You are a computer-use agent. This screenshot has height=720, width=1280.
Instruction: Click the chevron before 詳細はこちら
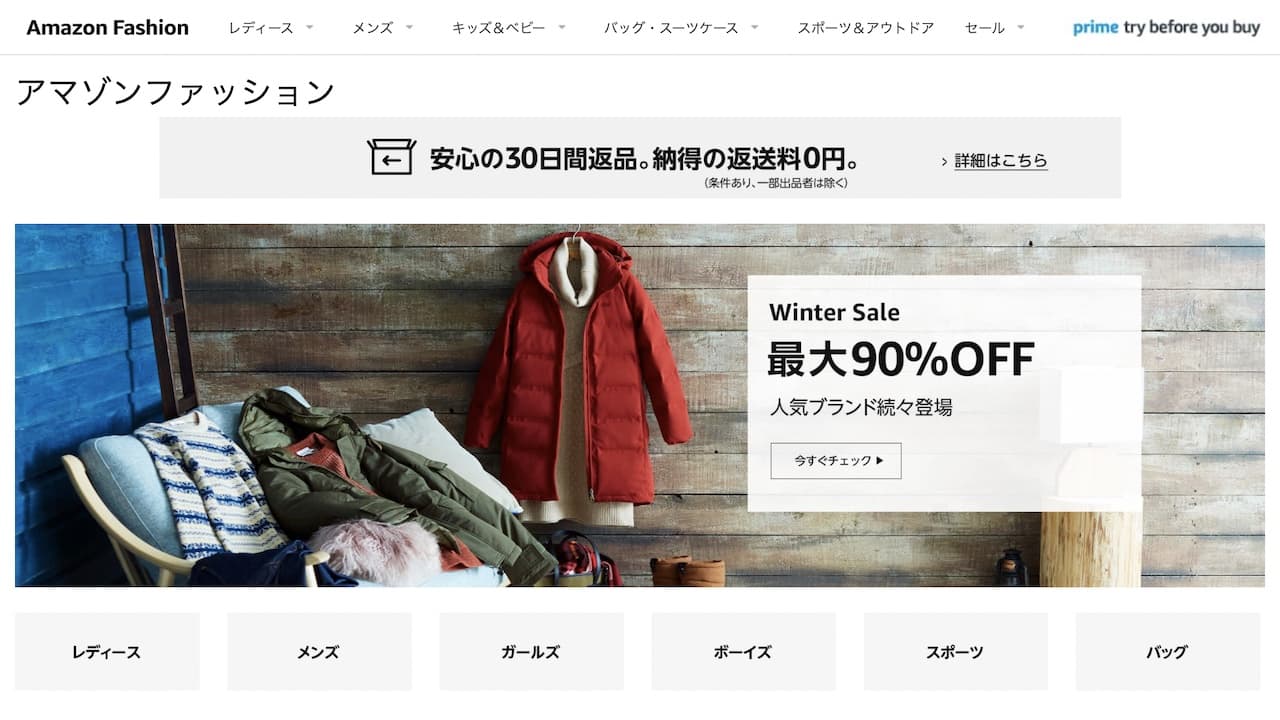pos(944,161)
